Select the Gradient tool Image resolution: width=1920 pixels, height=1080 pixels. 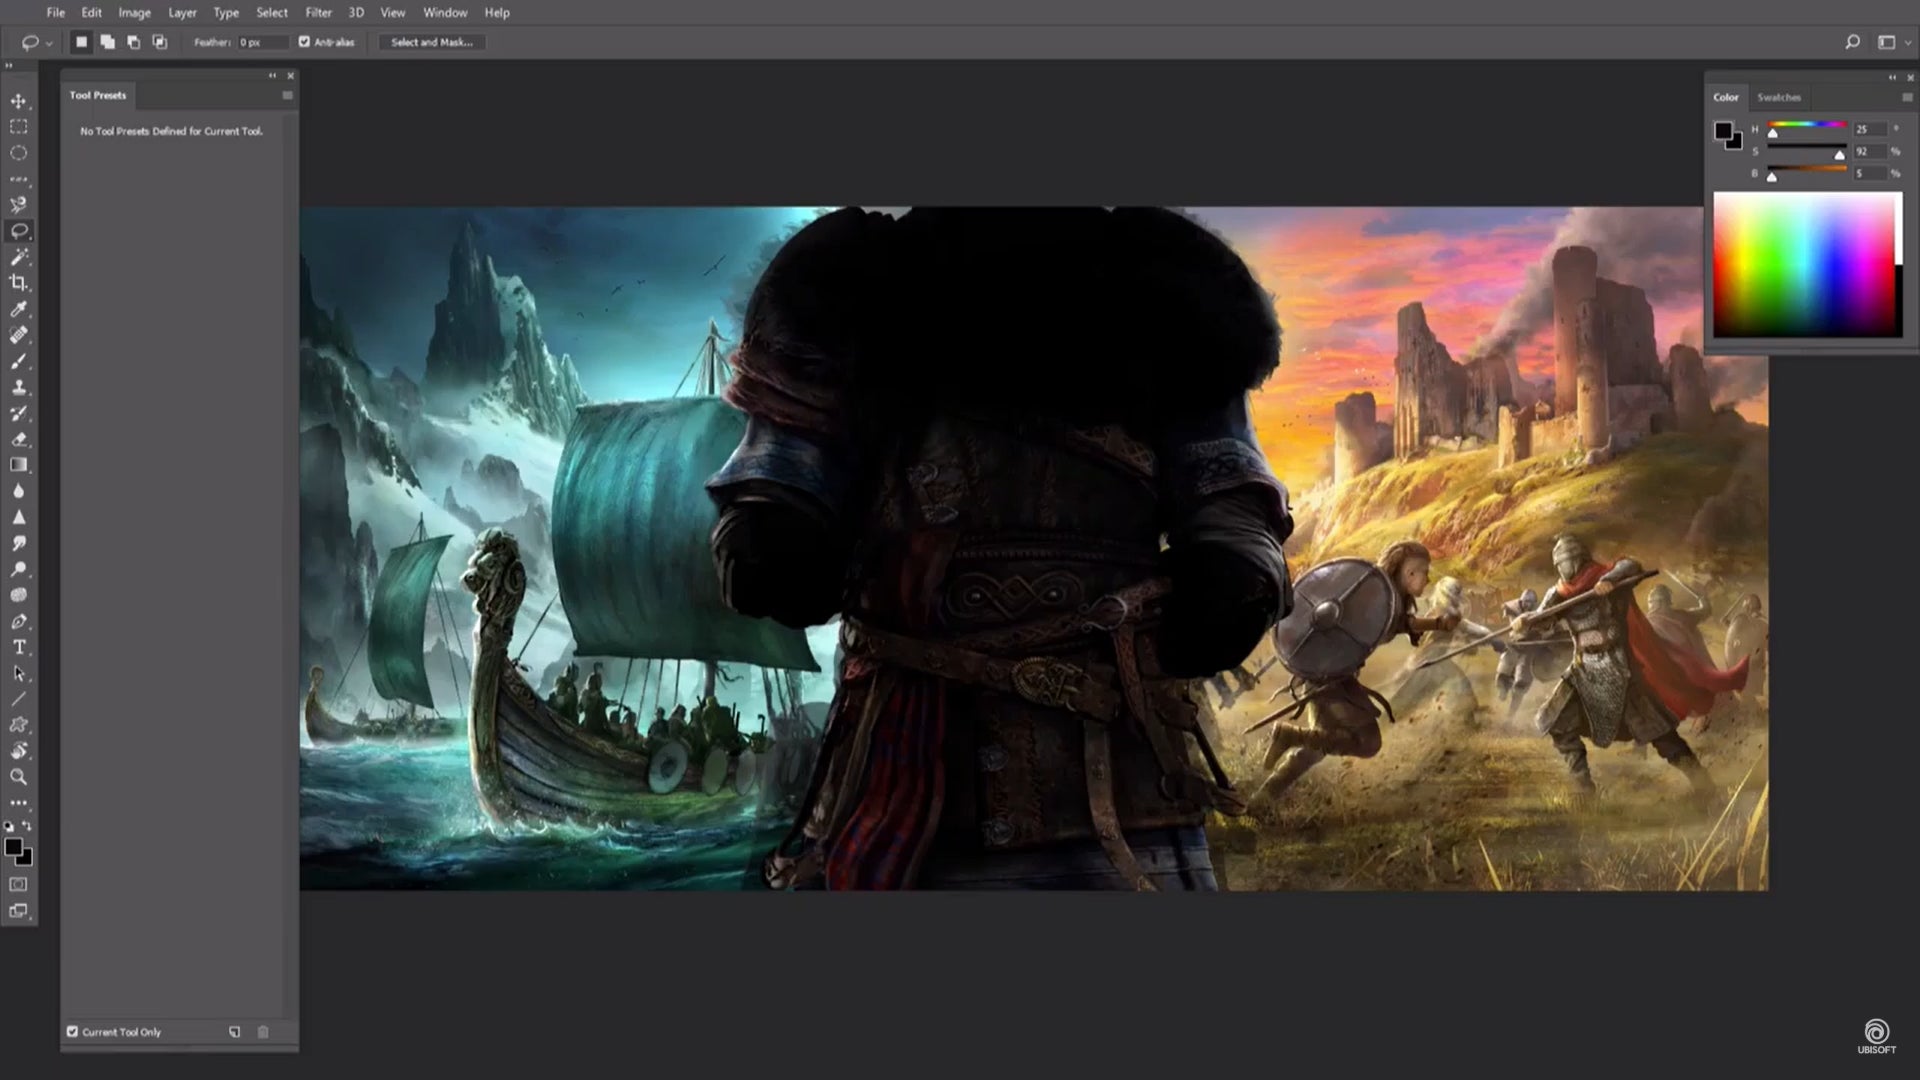pos(18,465)
